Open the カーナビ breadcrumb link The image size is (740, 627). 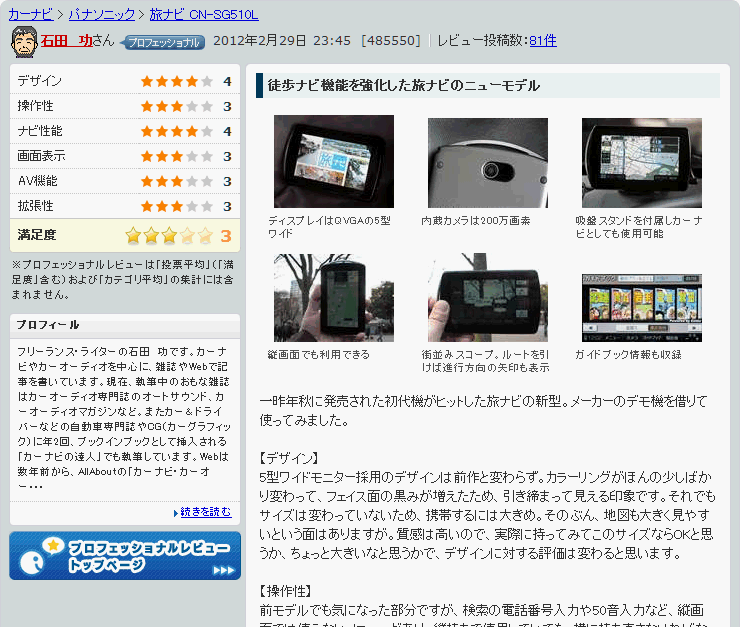tap(31, 15)
